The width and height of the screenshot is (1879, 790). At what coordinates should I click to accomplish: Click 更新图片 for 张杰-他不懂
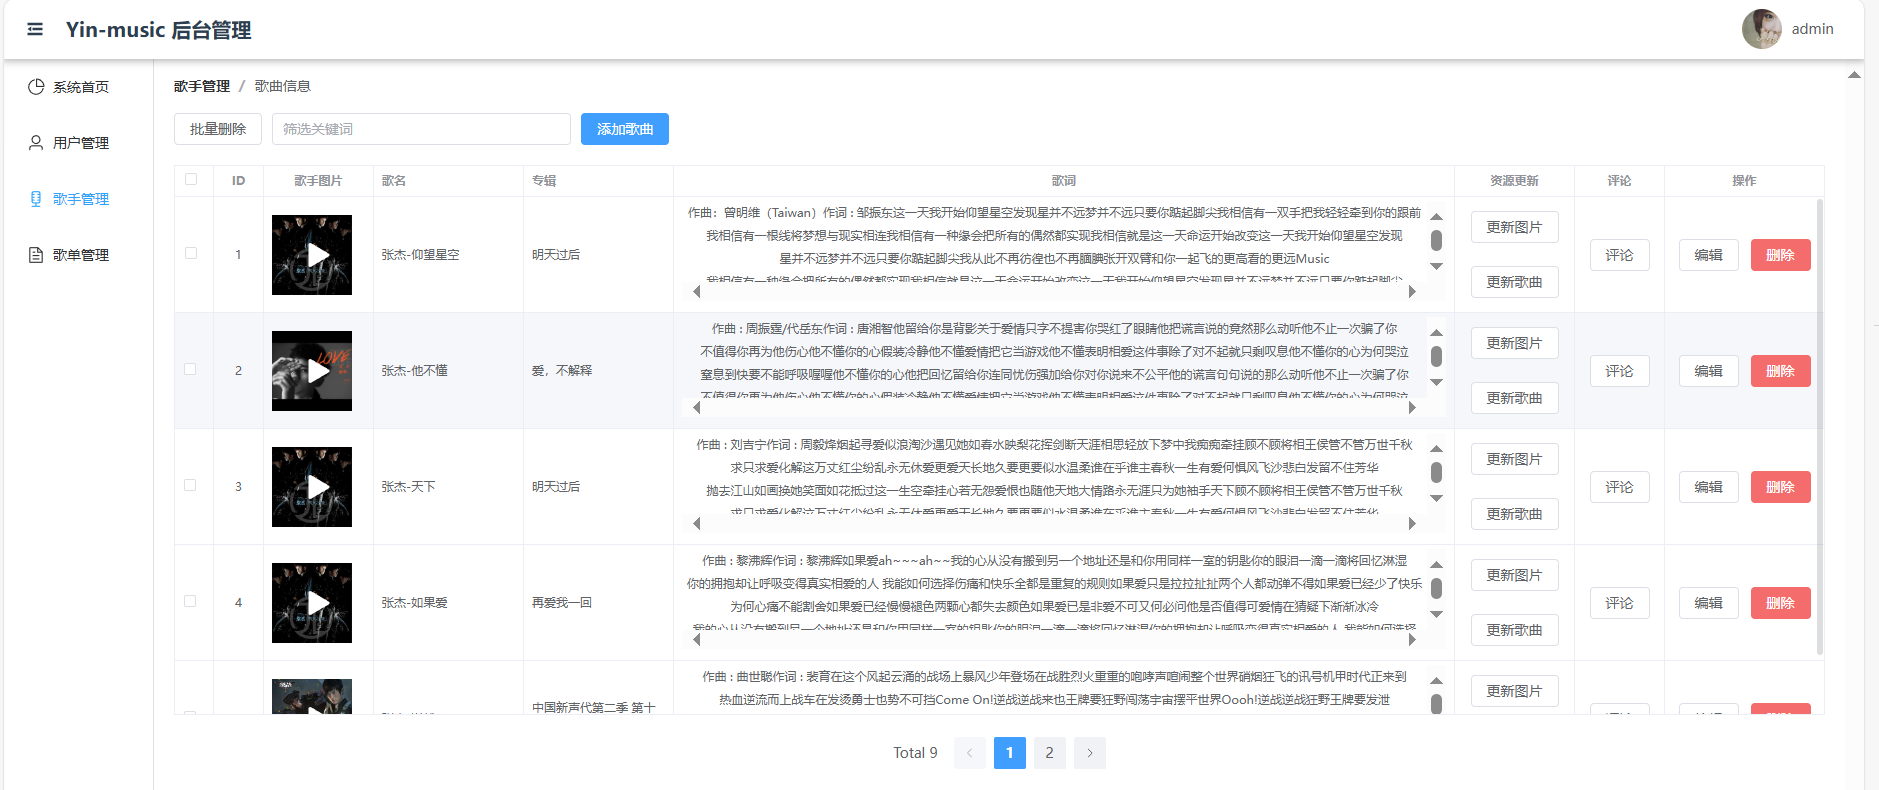click(x=1514, y=343)
